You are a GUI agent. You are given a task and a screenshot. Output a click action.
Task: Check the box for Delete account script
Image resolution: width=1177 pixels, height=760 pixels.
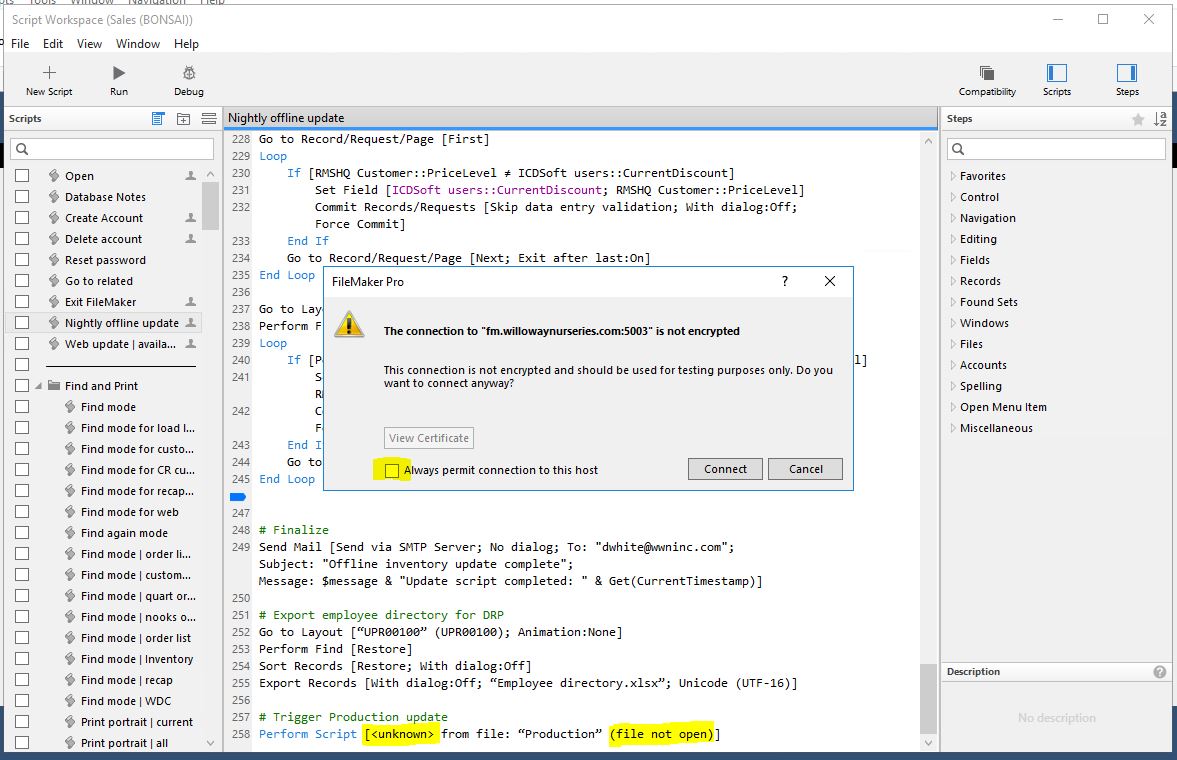22,239
